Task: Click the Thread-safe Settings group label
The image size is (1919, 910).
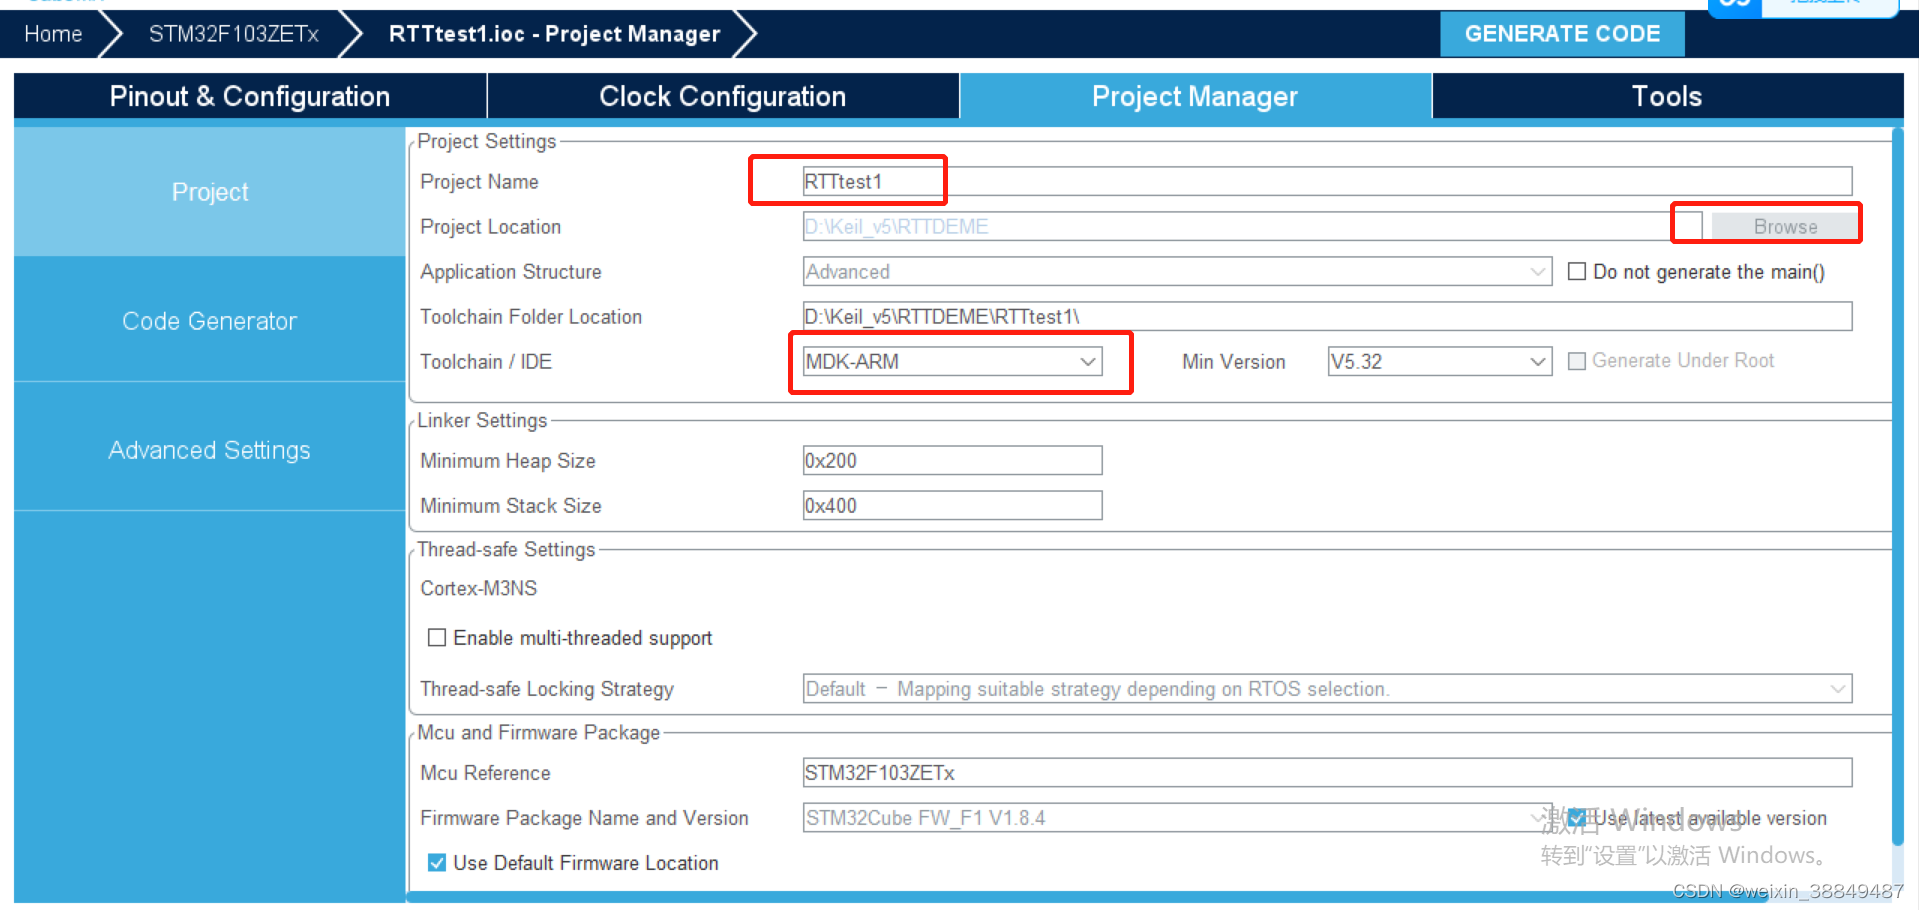Action: click(506, 549)
